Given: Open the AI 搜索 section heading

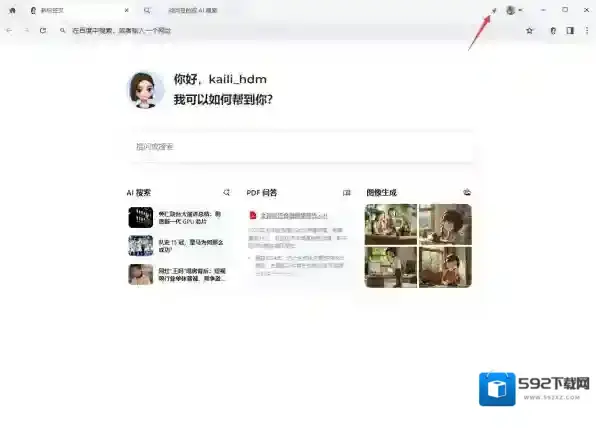Looking at the screenshot, I should click(139, 193).
